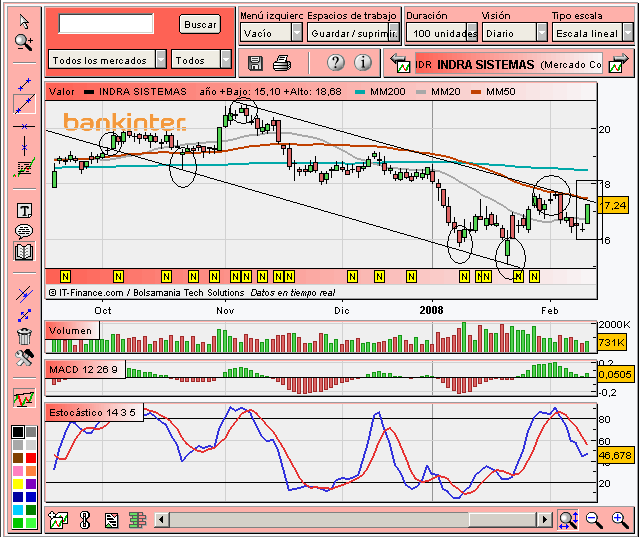The height and width of the screenshot is (539, 641).
Task: Open the Escala lineal dropdown
Action: point(592,33)
